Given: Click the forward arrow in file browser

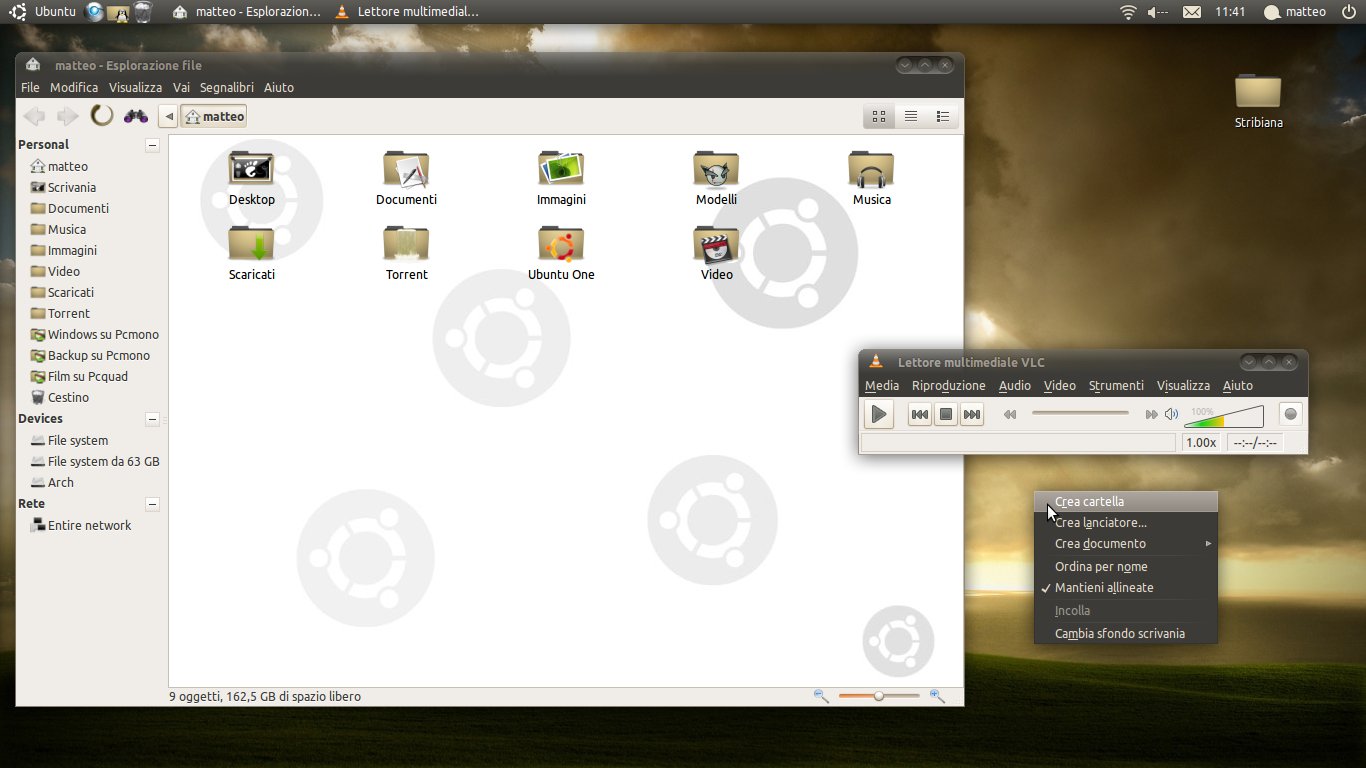Looking at the screenshot, I should pos(67,116).
